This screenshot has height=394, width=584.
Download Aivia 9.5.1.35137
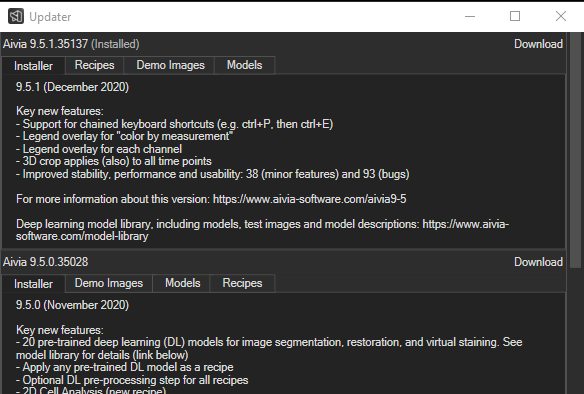[538, 44]
